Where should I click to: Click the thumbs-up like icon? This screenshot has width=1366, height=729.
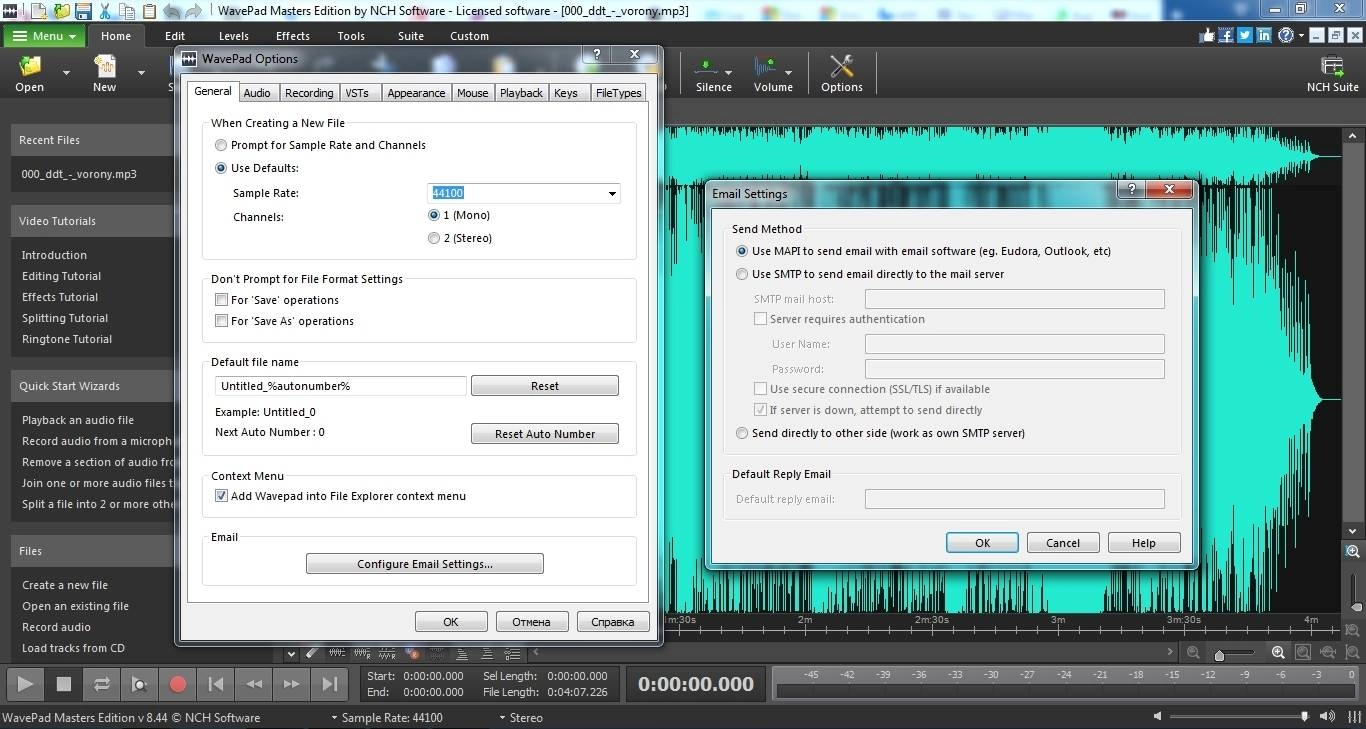[1207, 35]
